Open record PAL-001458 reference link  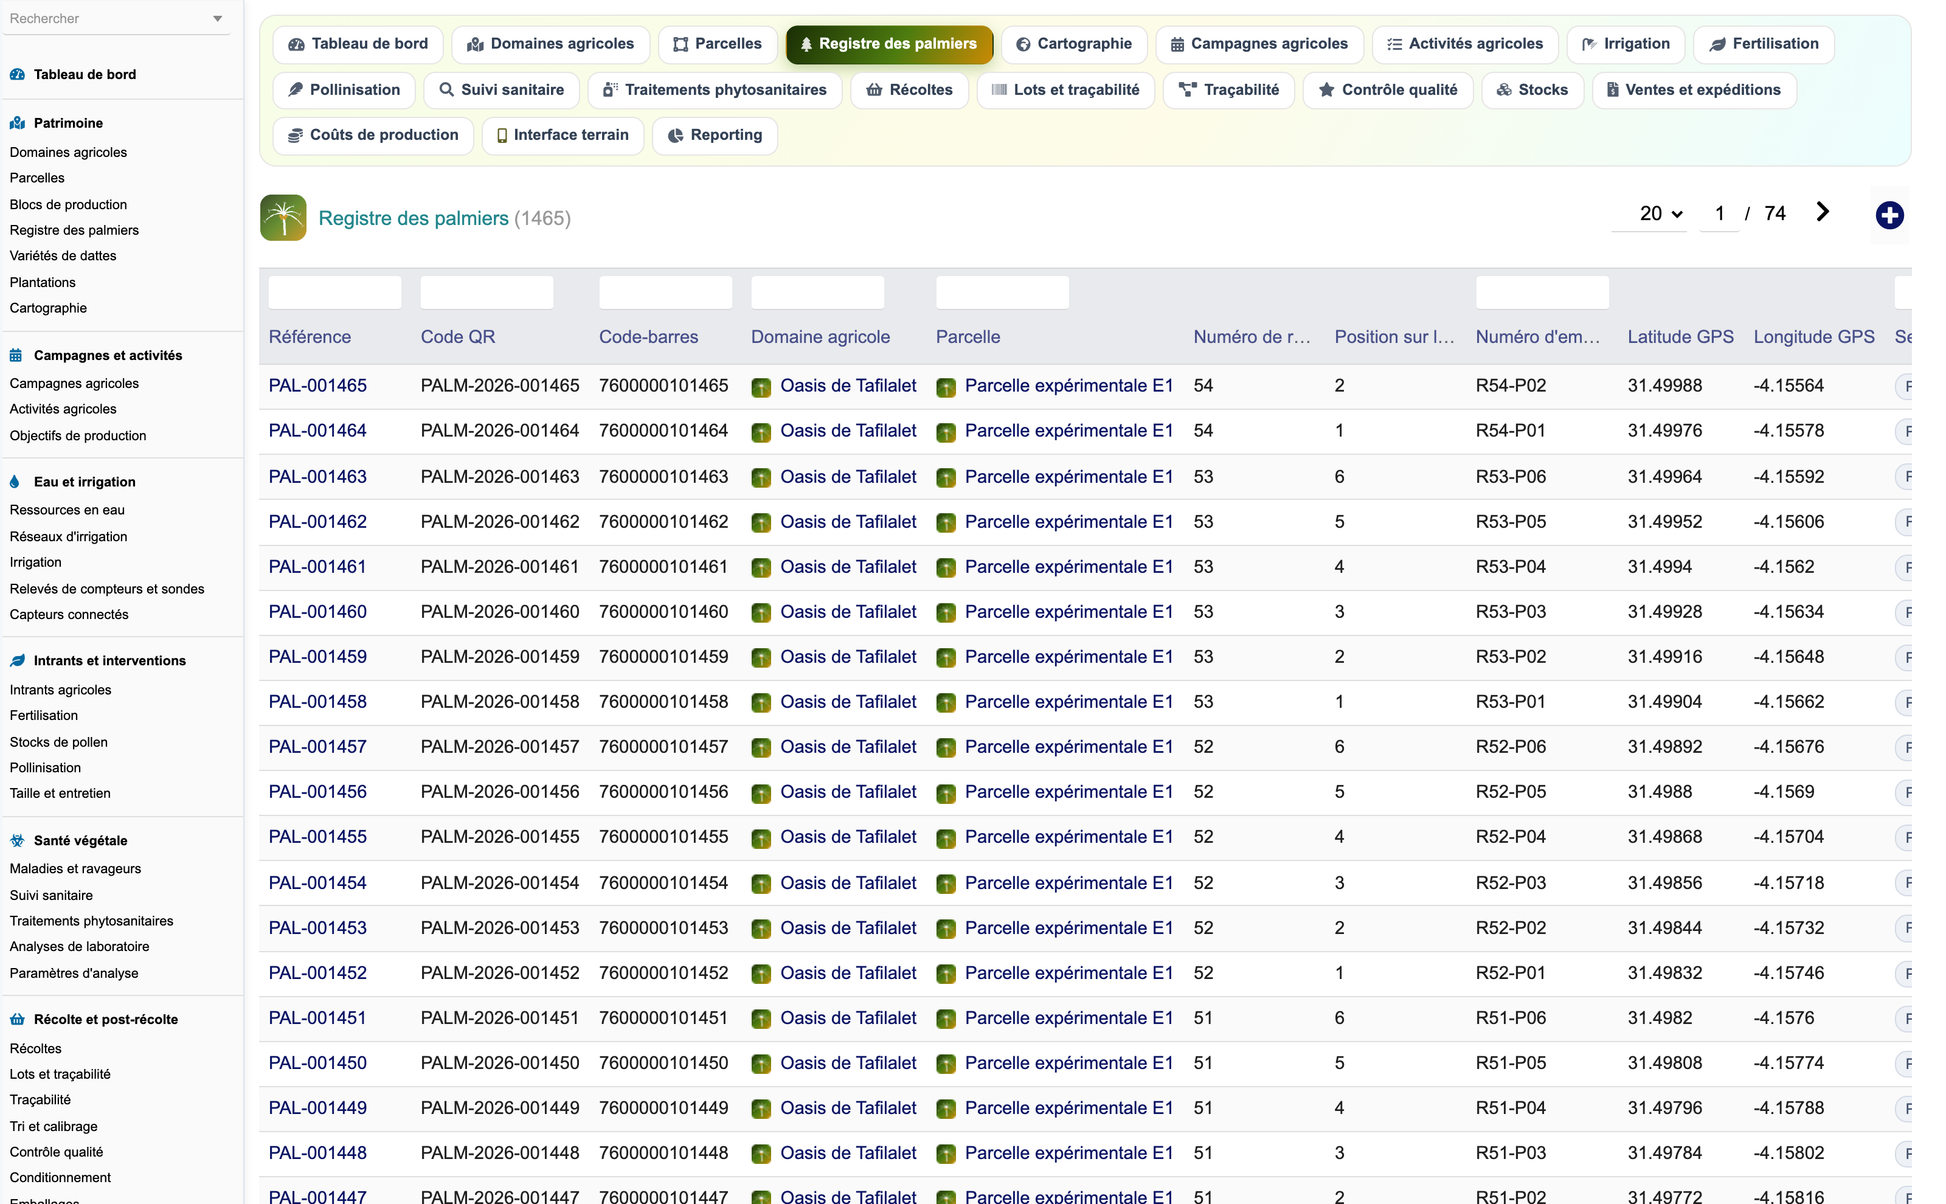(x=318, y=702)
